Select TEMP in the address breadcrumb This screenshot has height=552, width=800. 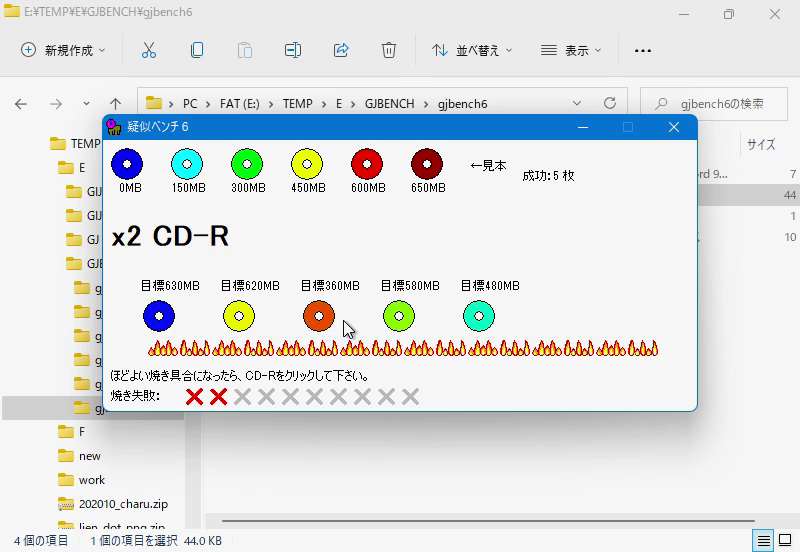click(x=297, y=104)
